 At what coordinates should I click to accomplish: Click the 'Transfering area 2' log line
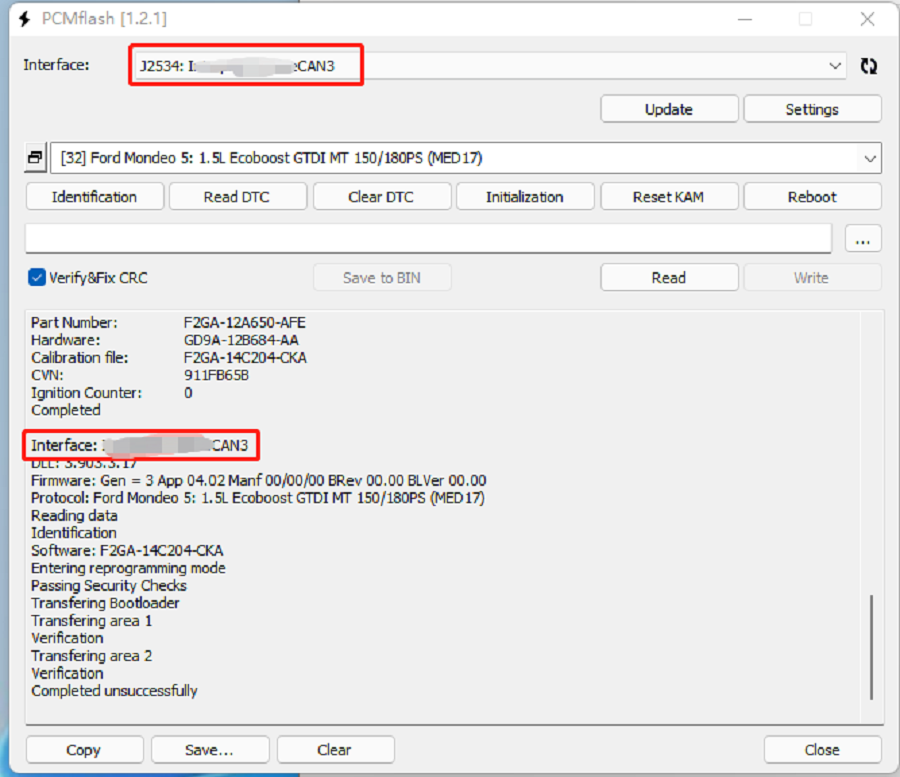tap(91, 655)
